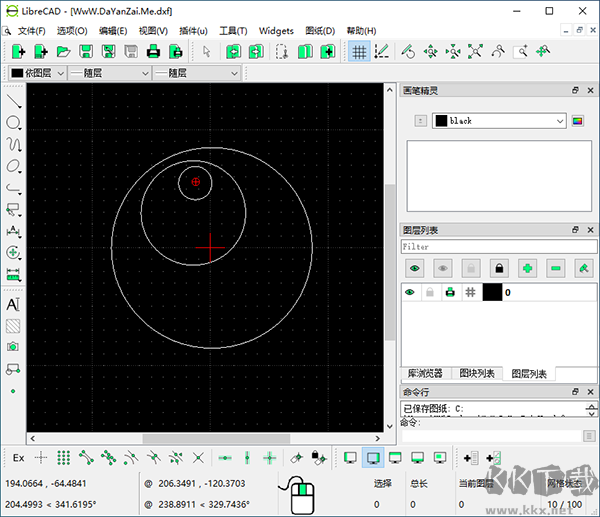This screenshot has height=517, width=600.
Task: Add a new layer with plus button
Action: tap(527, 268)
